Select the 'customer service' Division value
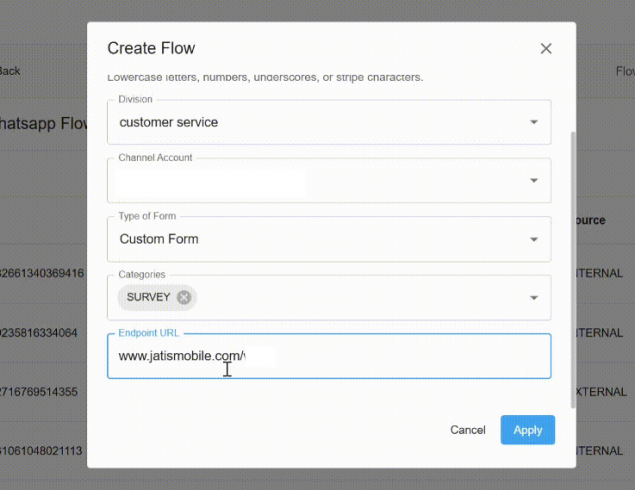The width and height of the screenshot is (635, 490). tap(169, 123)
